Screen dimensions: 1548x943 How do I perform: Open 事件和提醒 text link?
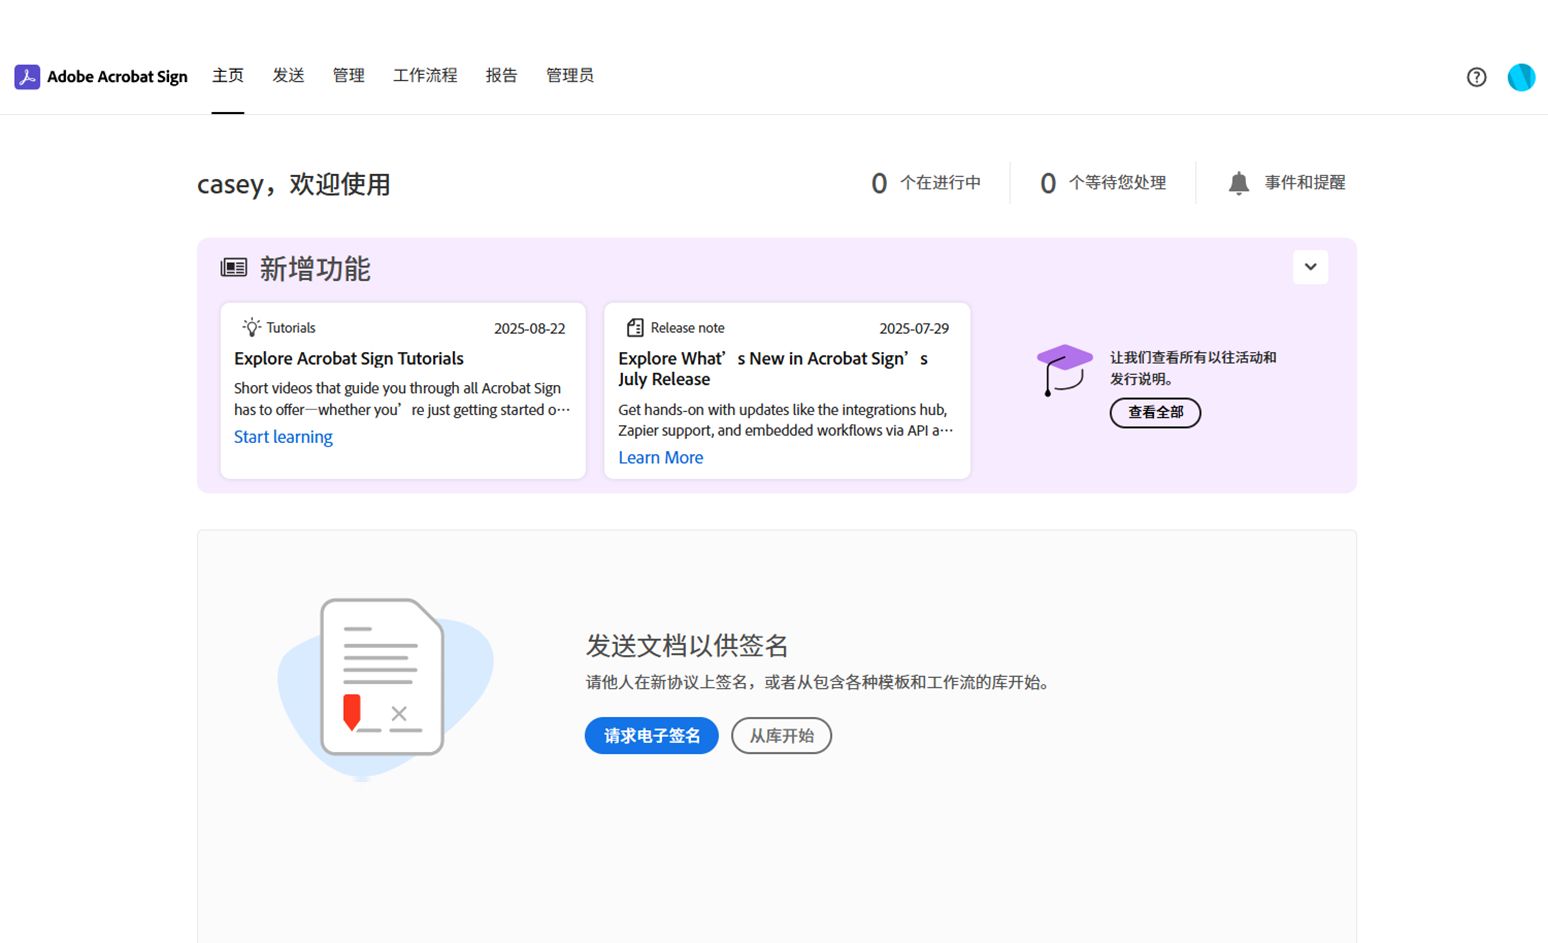tap(1305, 183)
